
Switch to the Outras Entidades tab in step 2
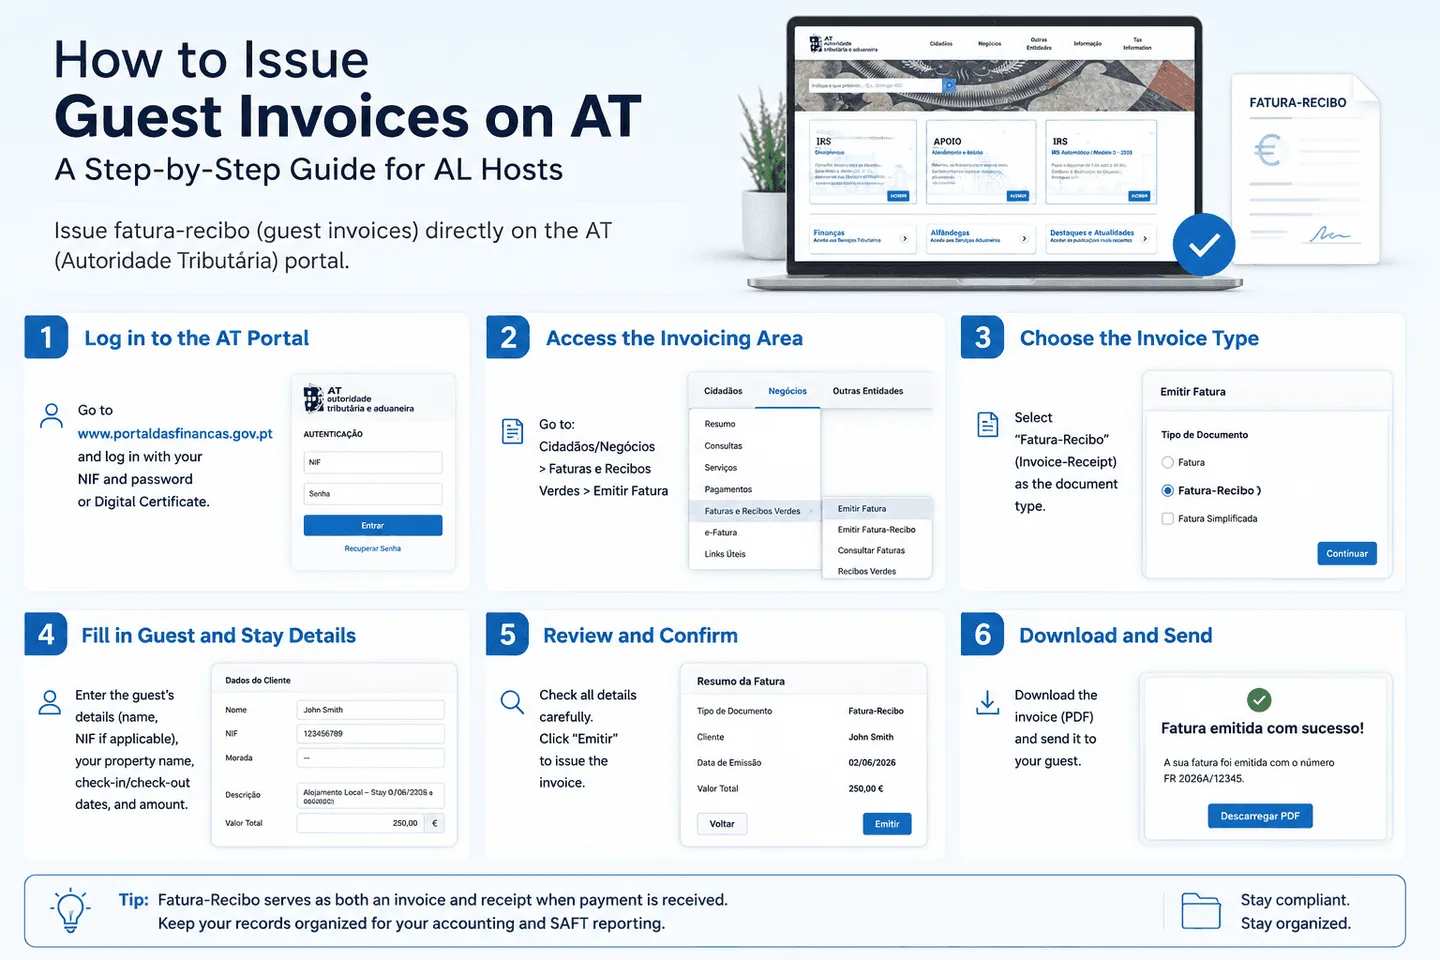point(868,391)
